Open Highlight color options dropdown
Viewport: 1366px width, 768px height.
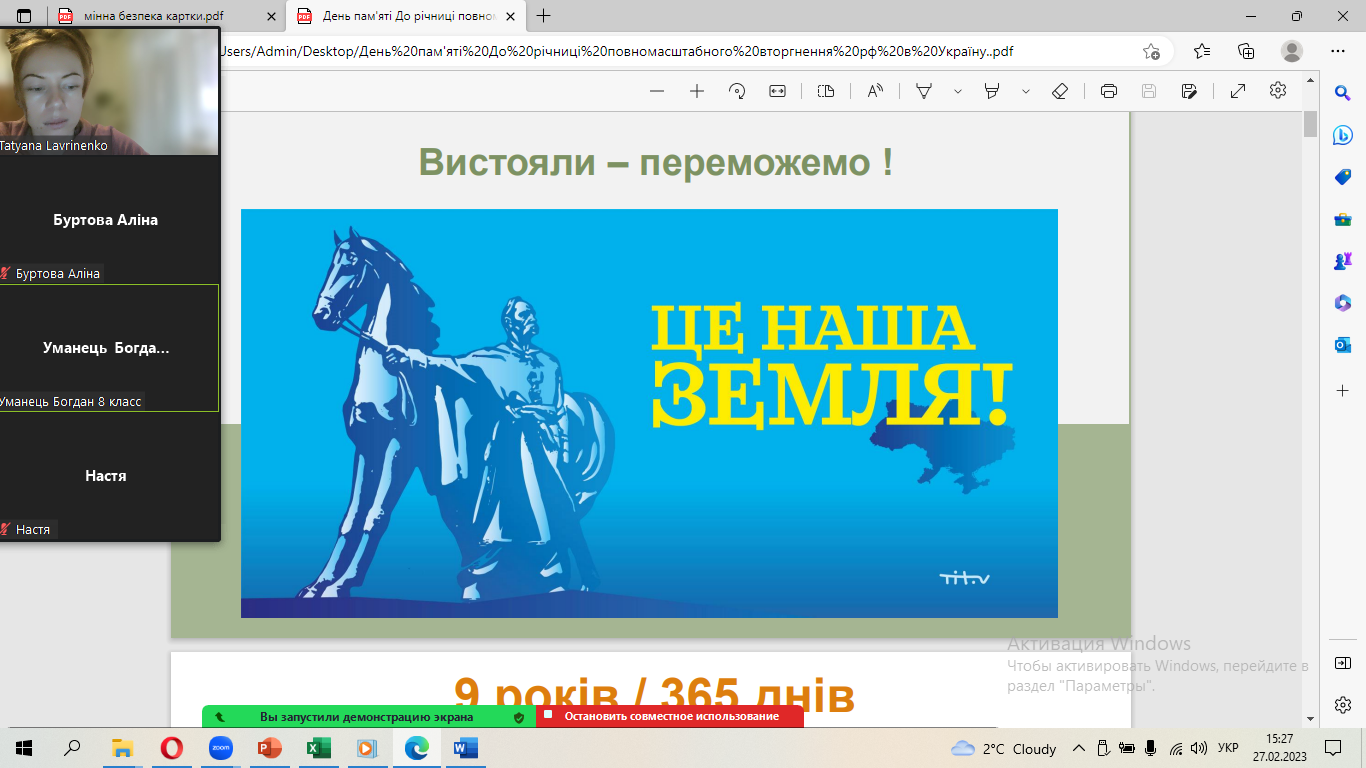[x=1026, y=91]
